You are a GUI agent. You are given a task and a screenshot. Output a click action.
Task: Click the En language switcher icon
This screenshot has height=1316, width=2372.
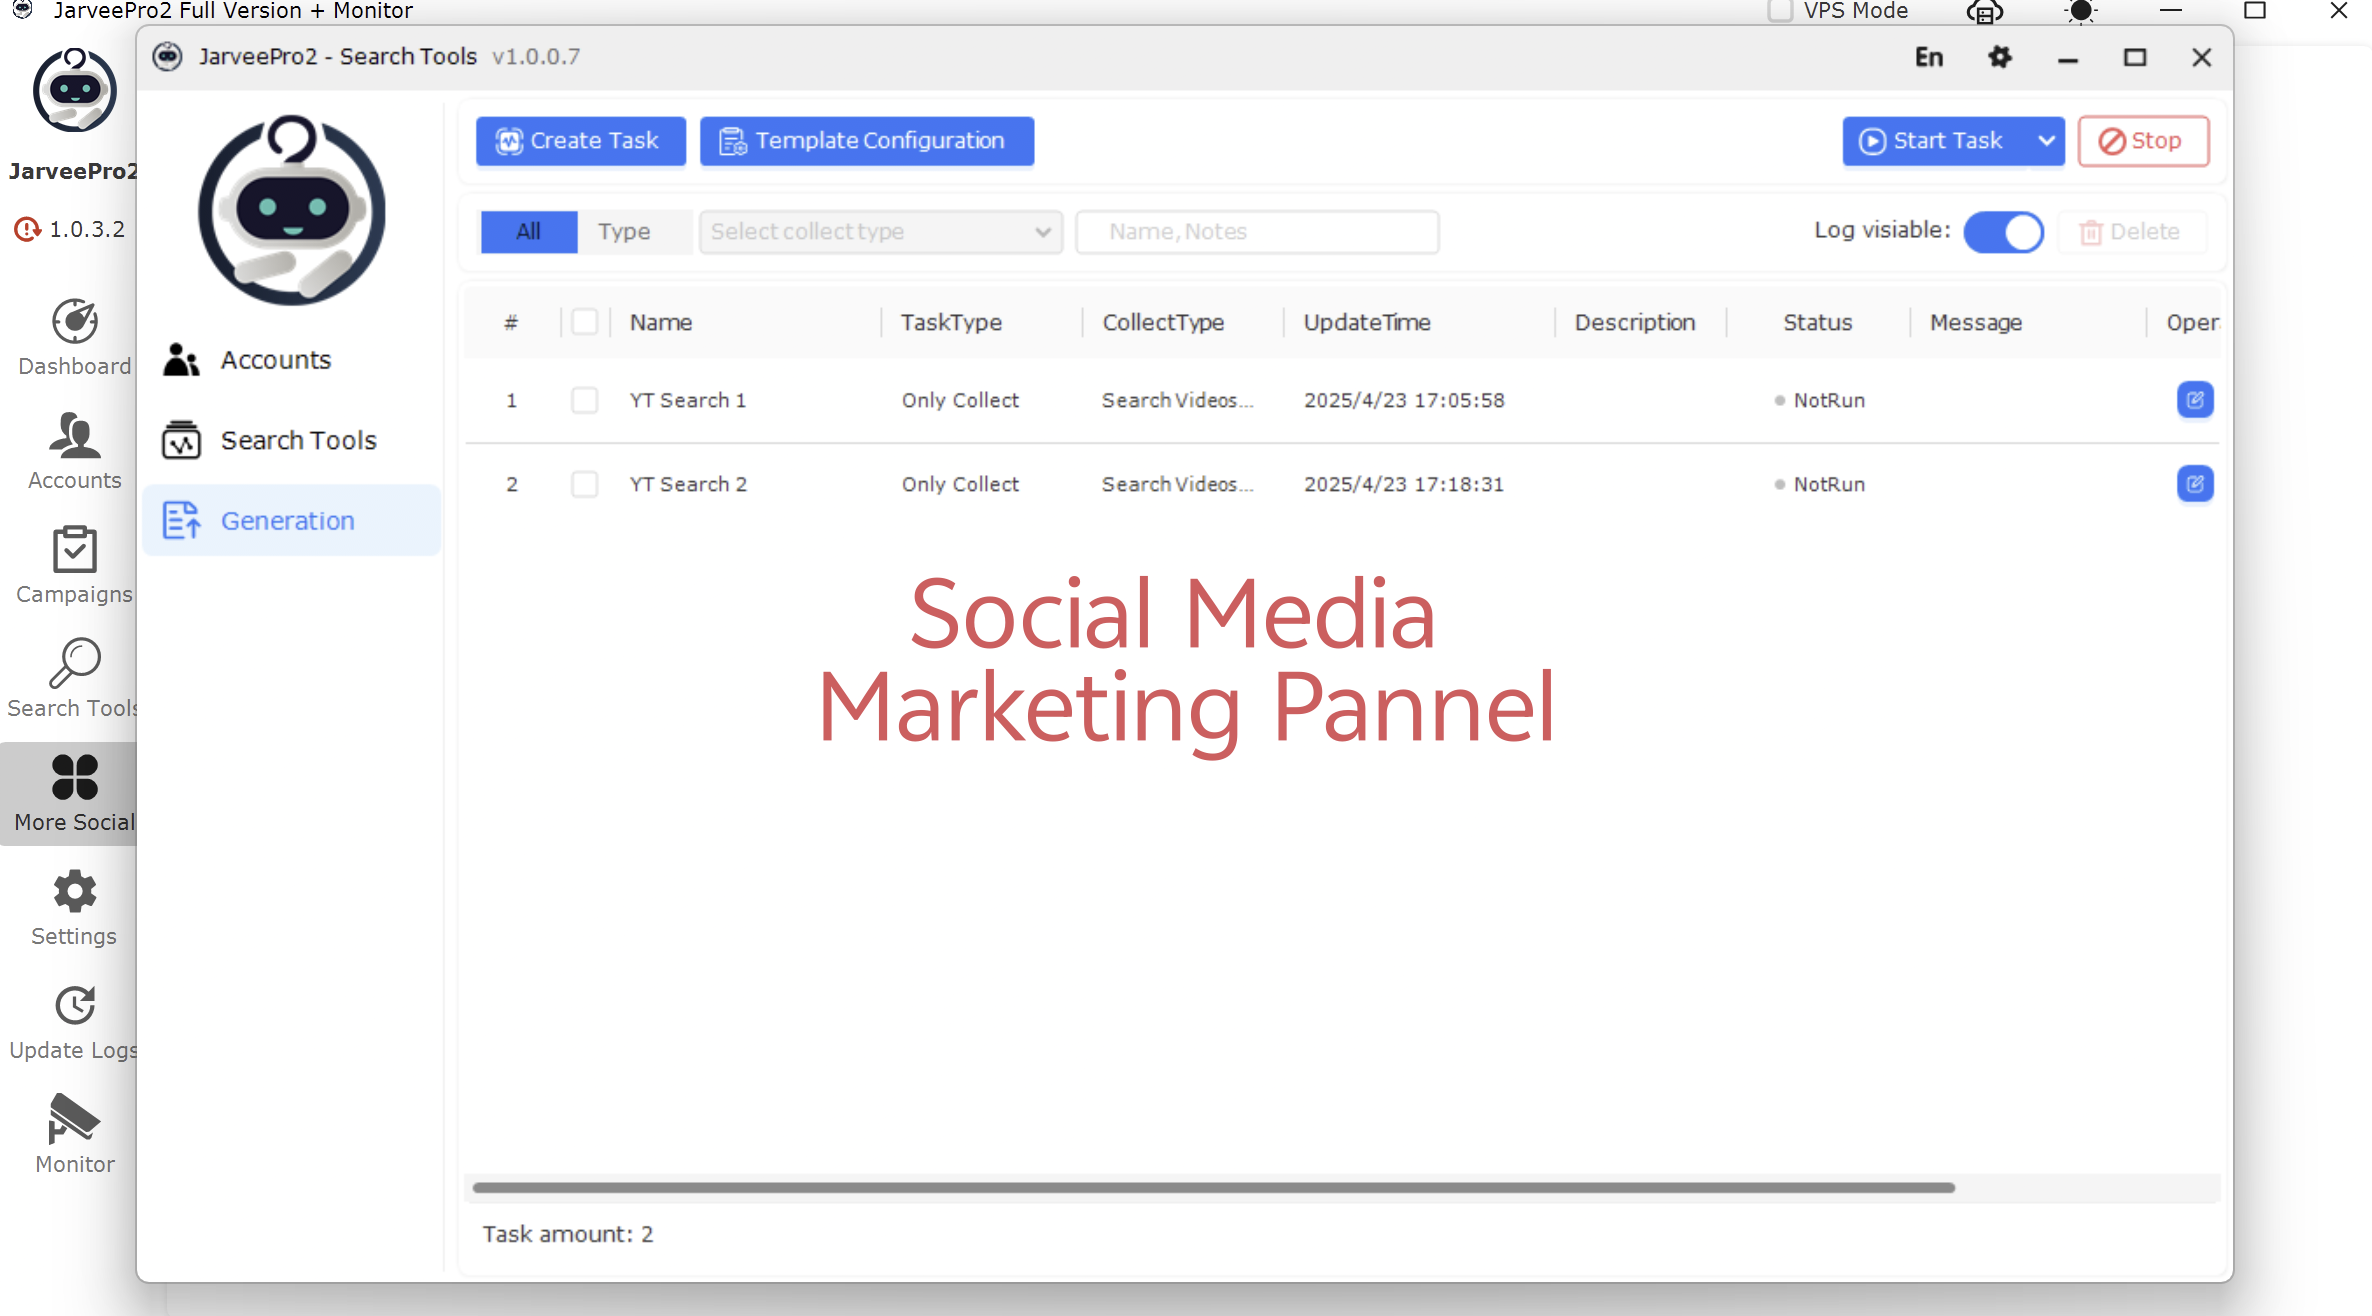[1928, 58]
